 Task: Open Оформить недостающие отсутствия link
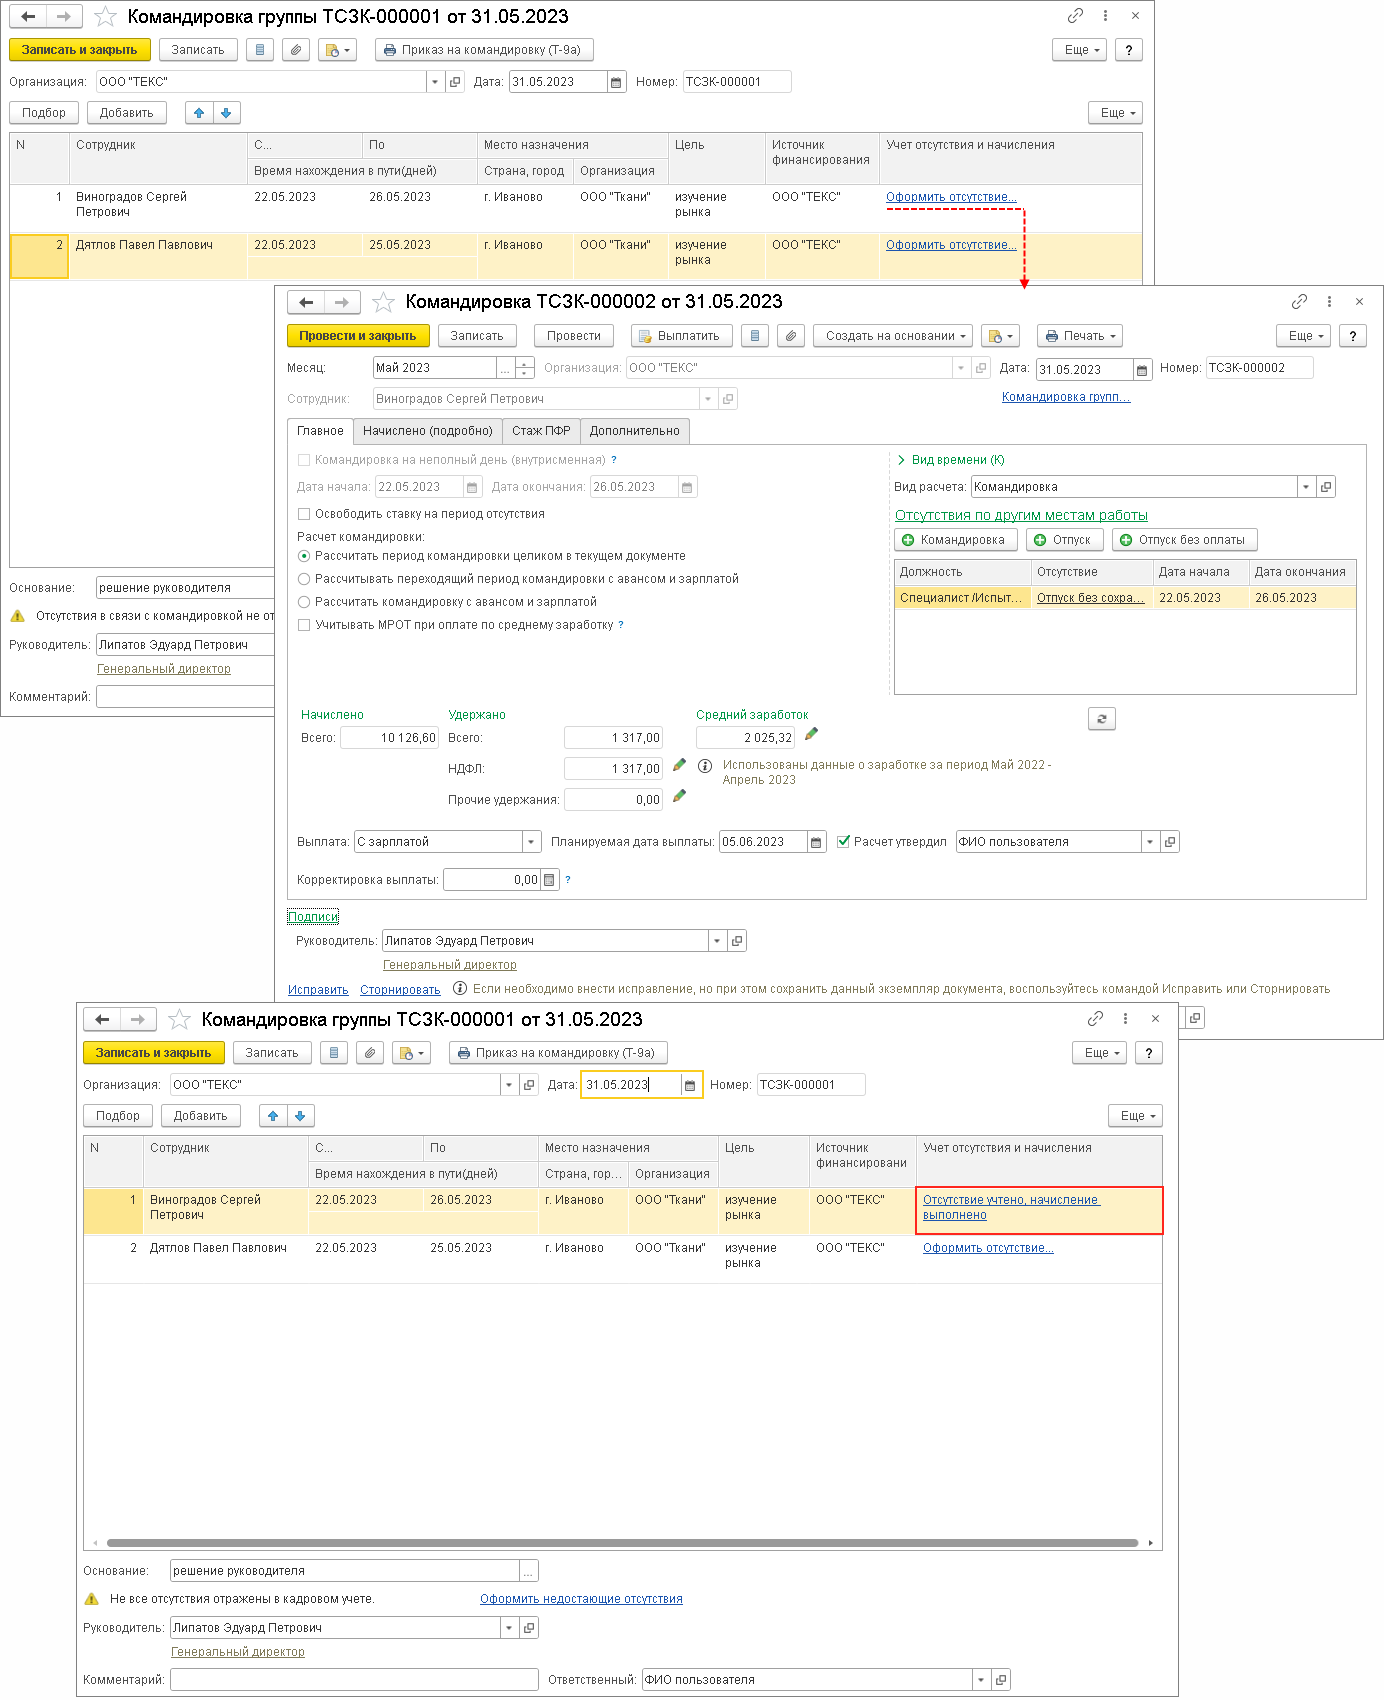(581, 1599)
